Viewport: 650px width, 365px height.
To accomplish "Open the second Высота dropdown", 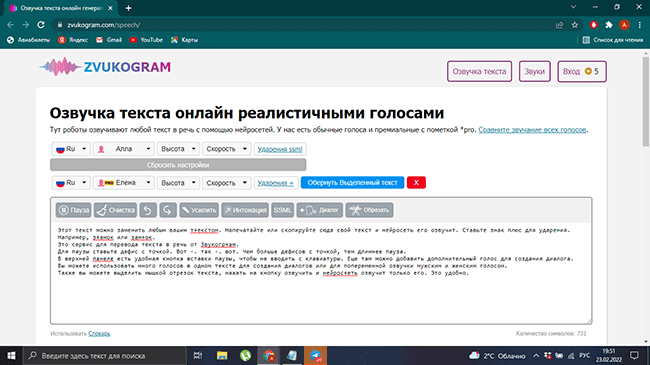I will point(178,183).
